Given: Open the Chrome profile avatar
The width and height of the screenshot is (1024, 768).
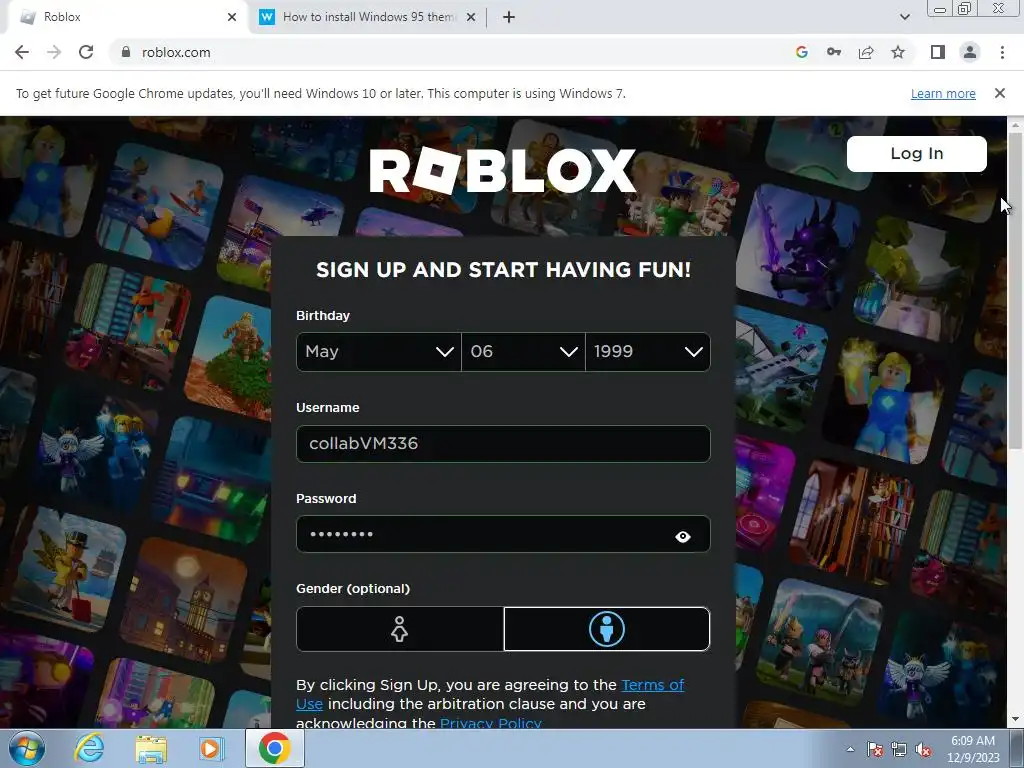Looking at the screenshot, I should click(970, 52).
